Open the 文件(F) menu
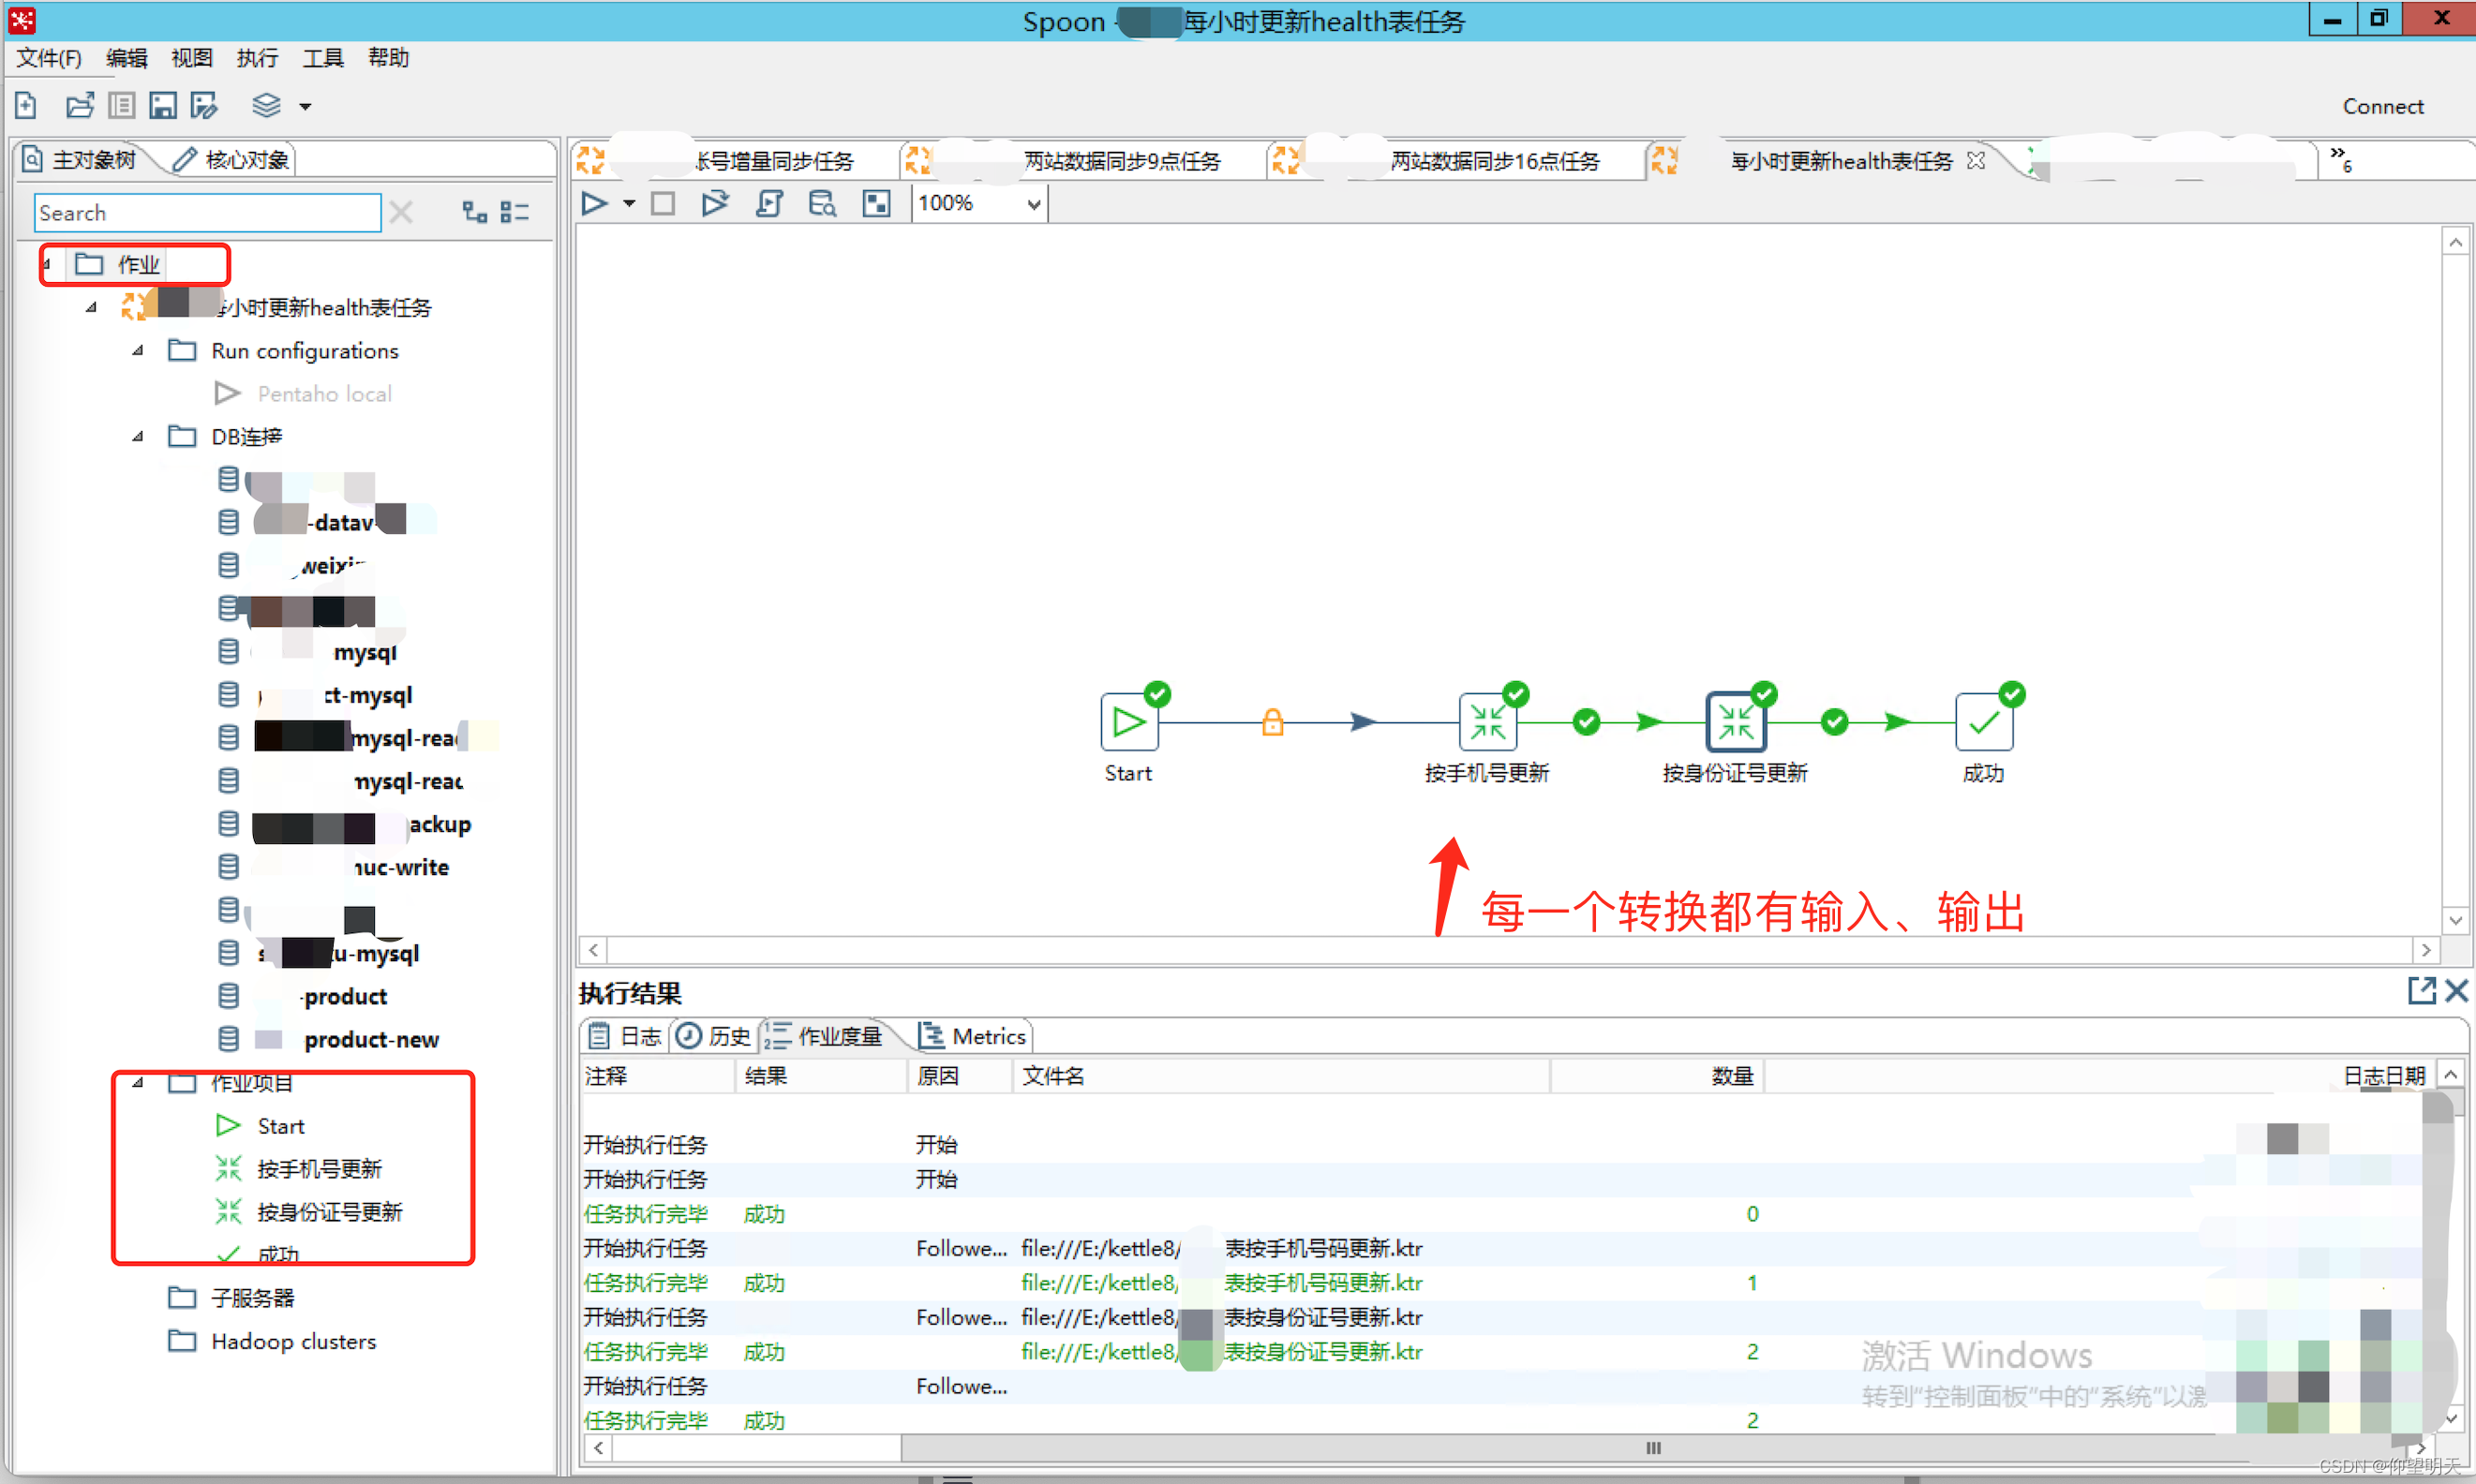This screenshot has height=1484, width=2476. pos(48,58)
